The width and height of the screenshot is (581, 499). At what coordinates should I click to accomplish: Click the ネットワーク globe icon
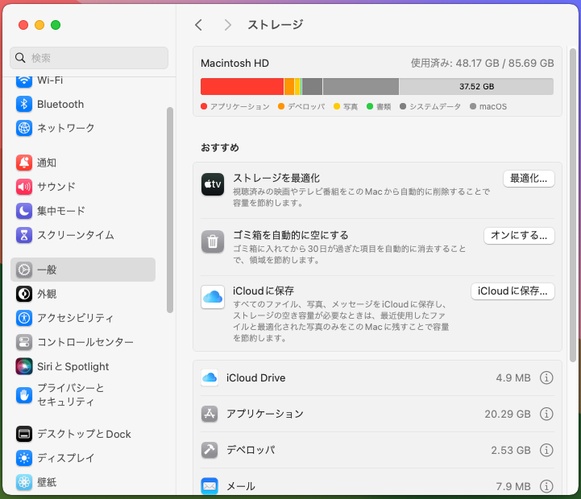pyautogui.click(x=24, y=128)
